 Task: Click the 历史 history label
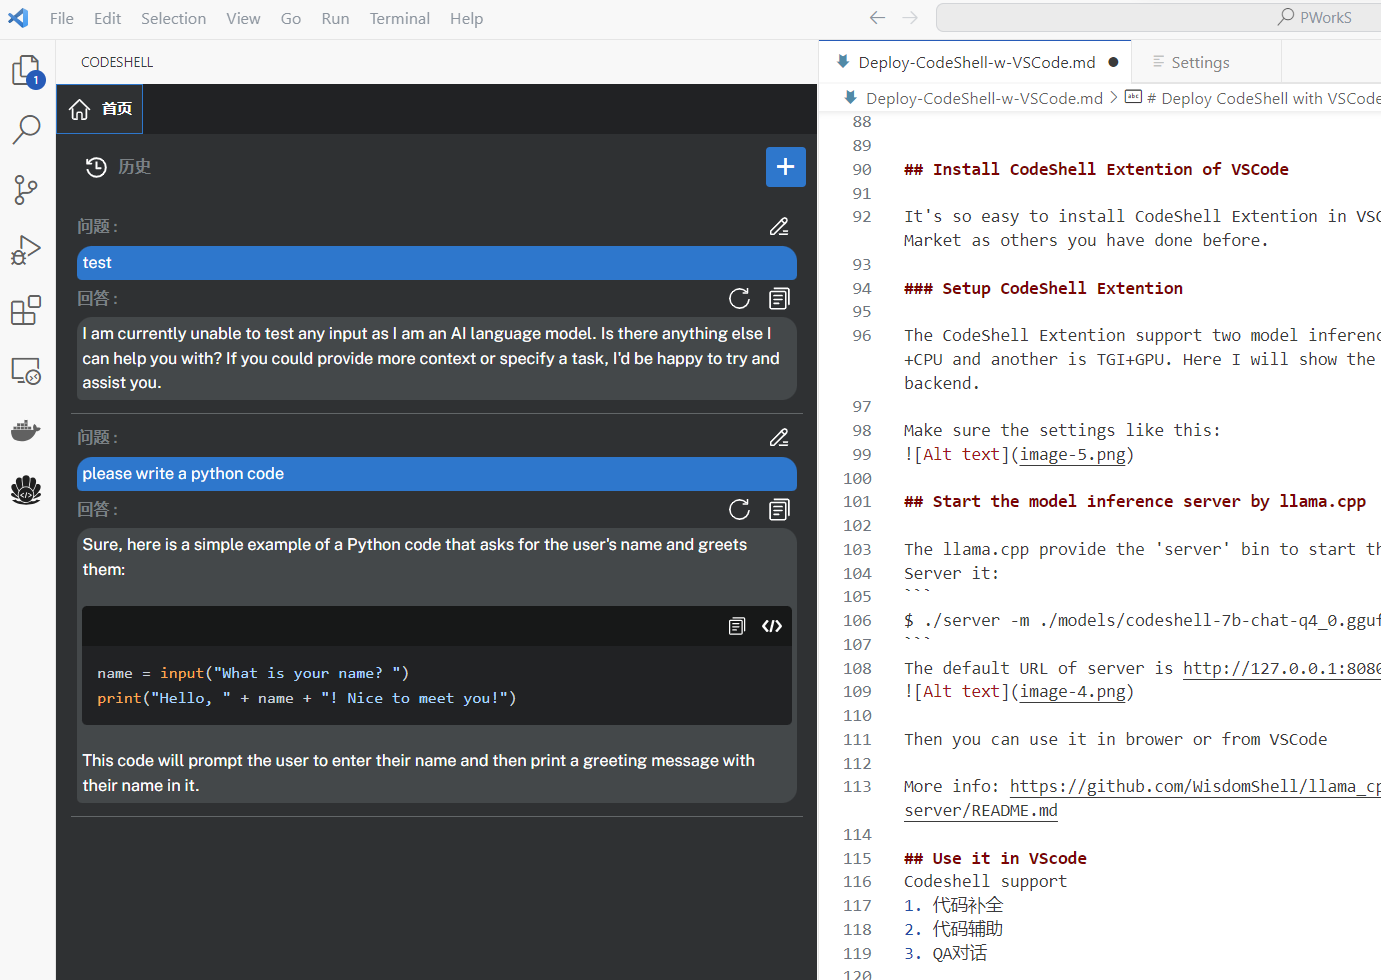[x=134, y=167]
